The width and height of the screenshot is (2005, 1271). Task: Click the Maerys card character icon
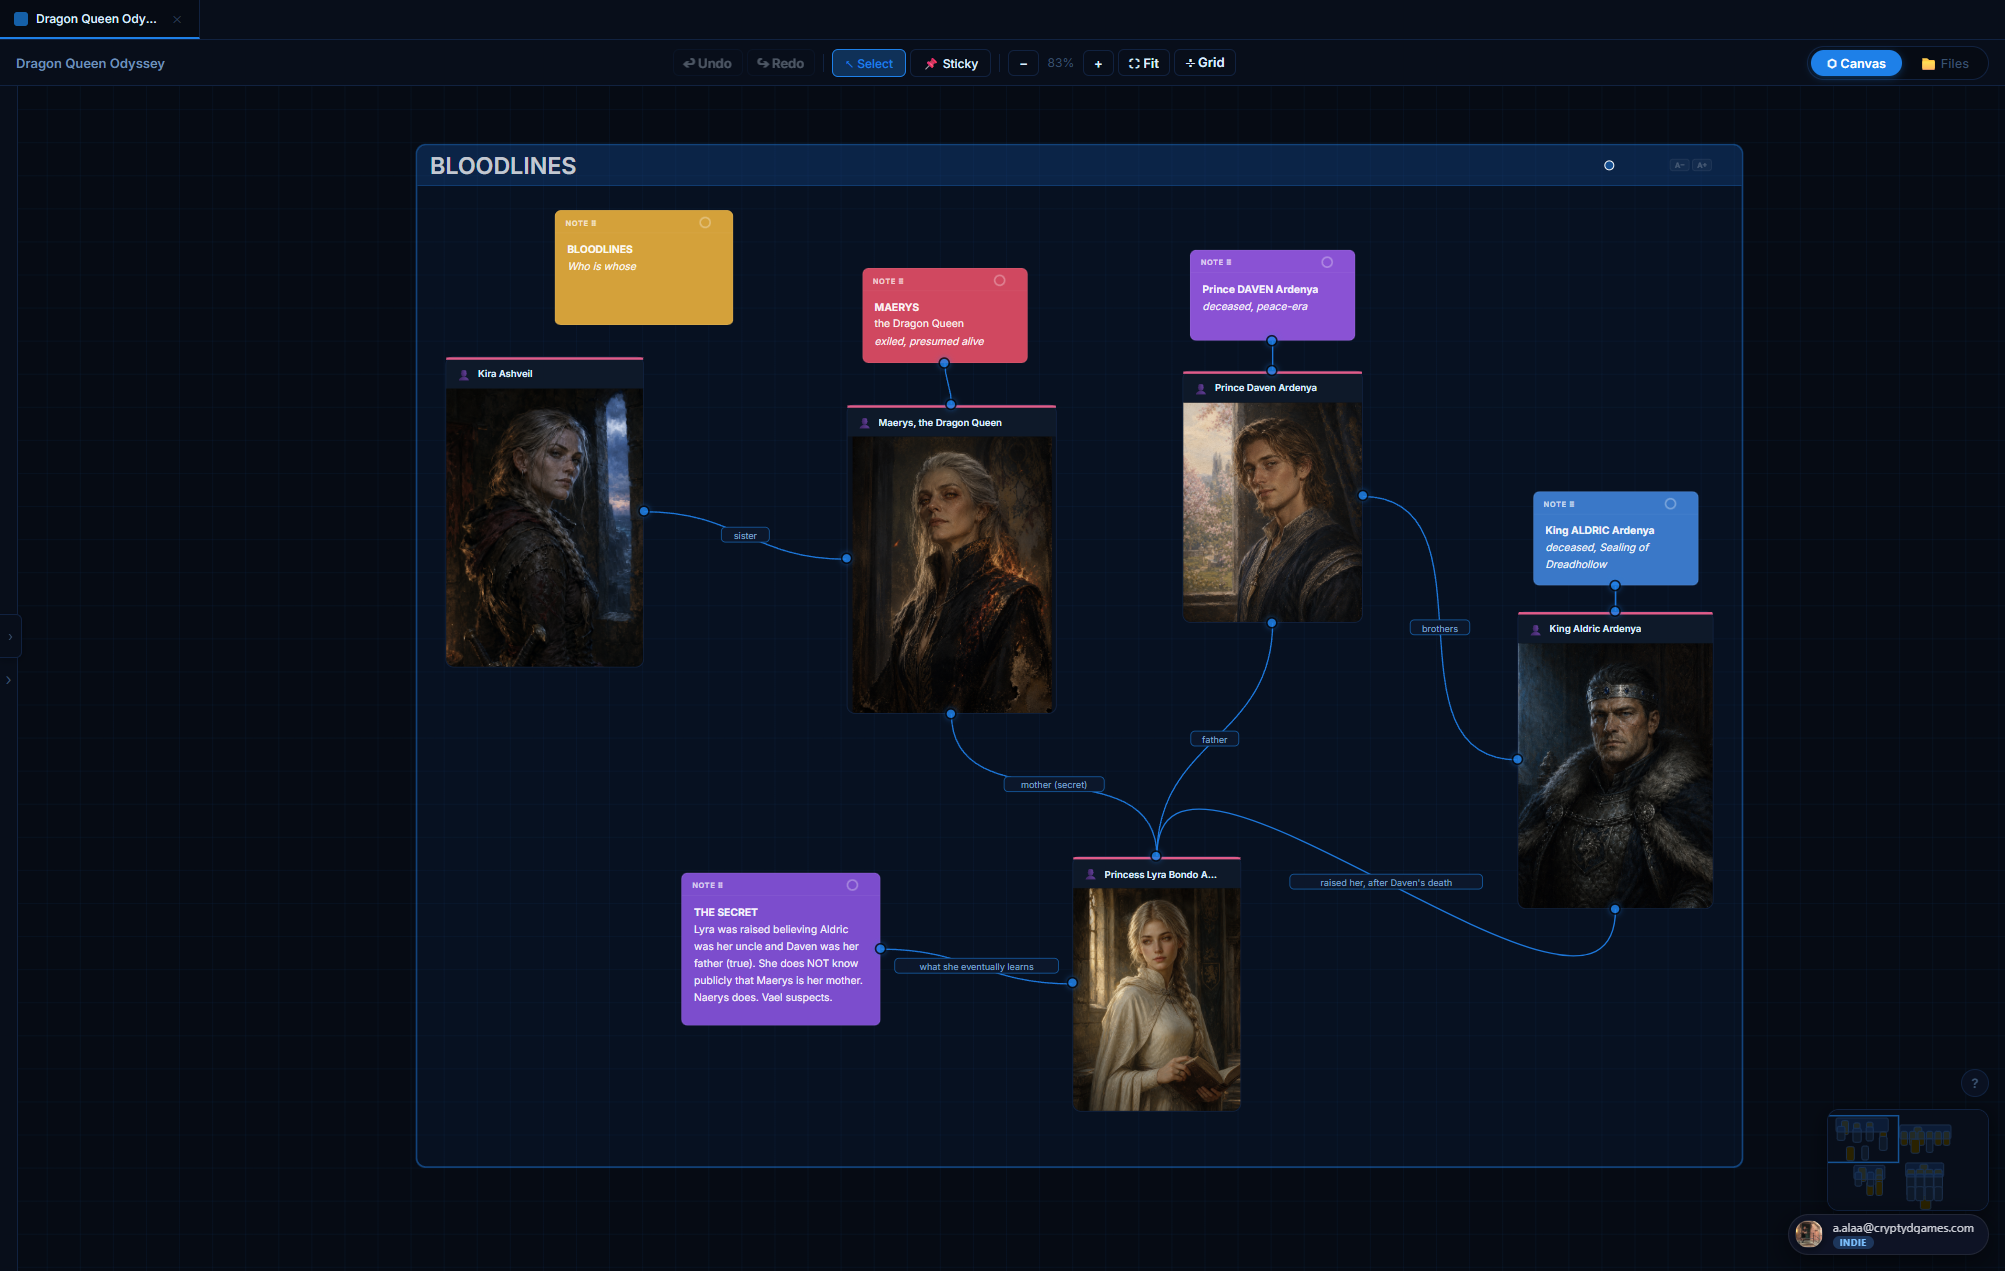pos(865,423)
